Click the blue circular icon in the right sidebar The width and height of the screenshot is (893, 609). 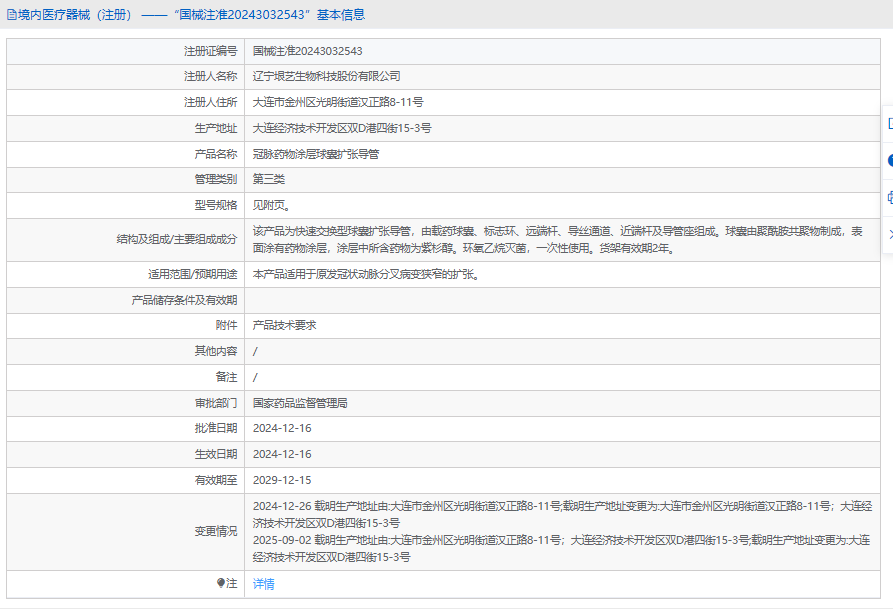click(x=888, y=160)
